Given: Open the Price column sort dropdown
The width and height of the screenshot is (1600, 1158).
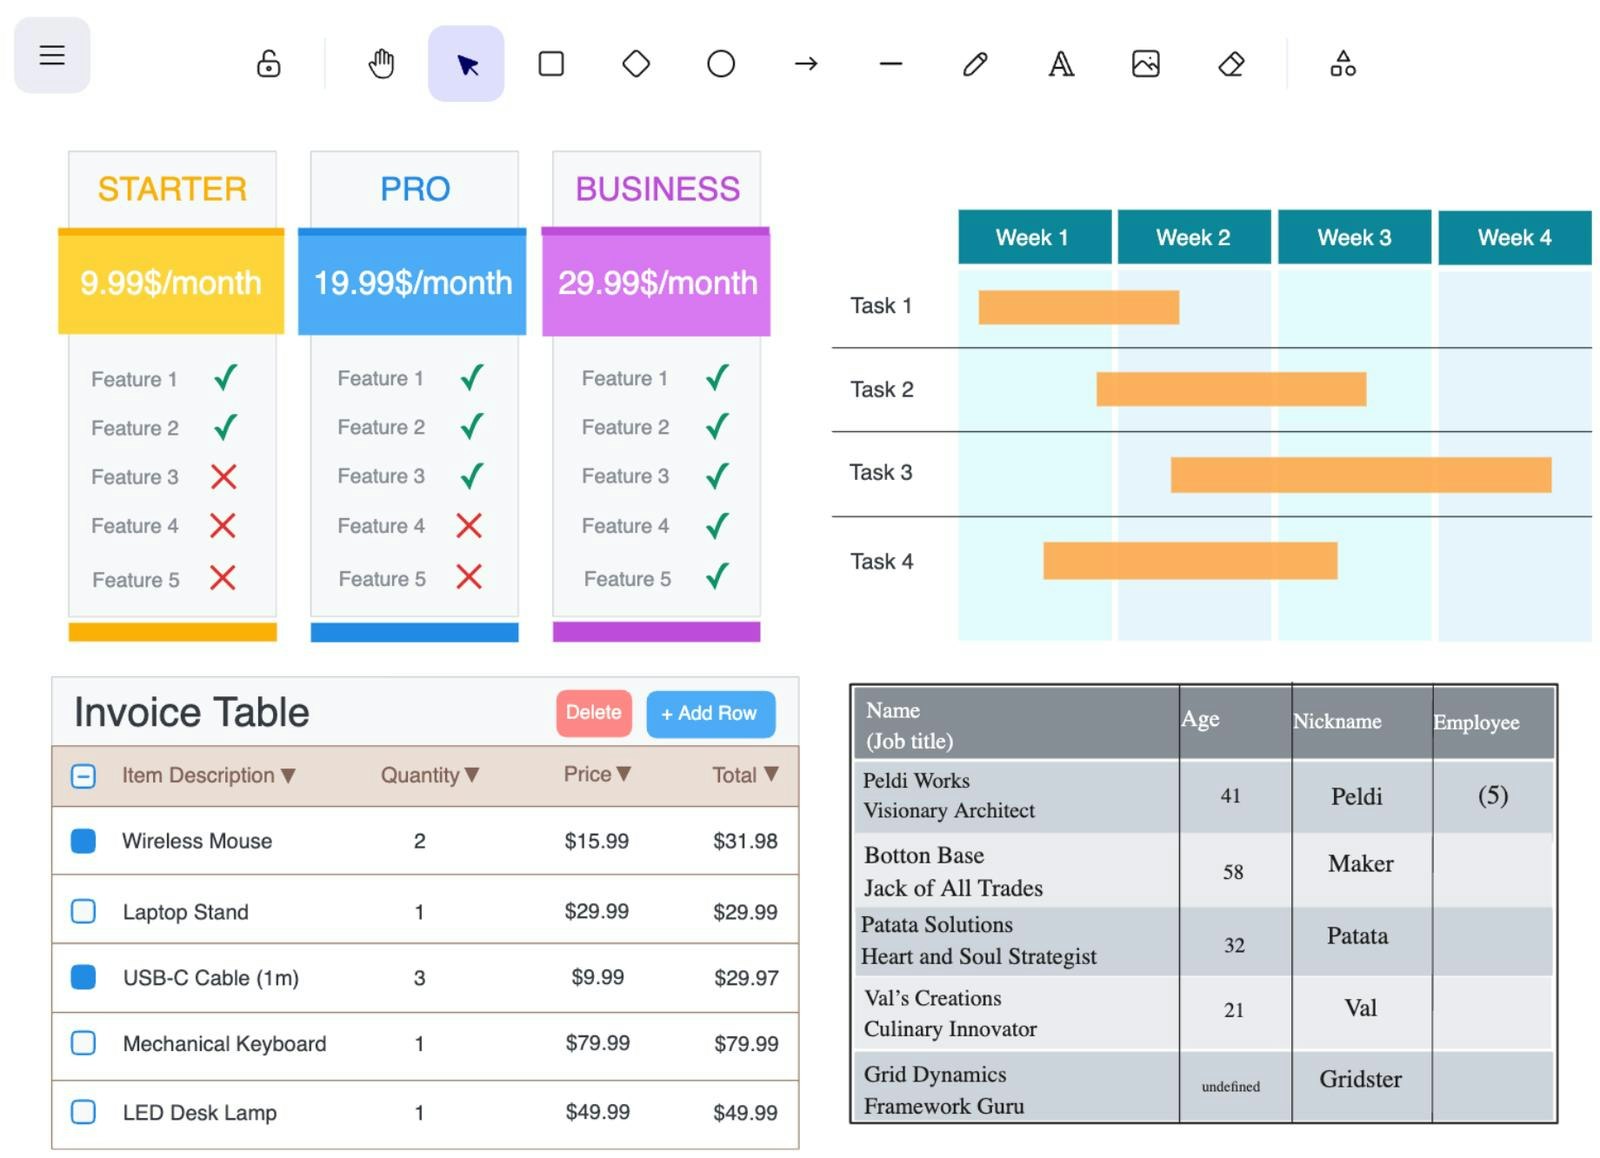Looking at the screenshot, I should point(625,774).
